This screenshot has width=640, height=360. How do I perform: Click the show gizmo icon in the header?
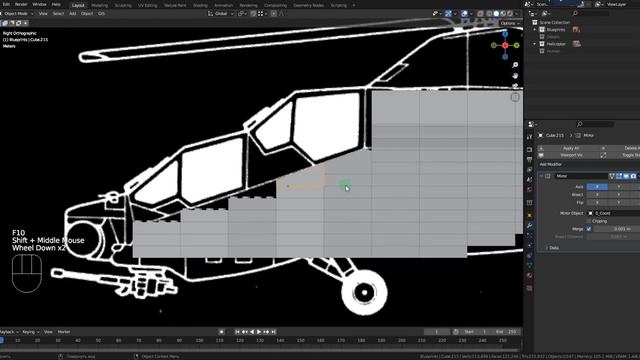pyautogui.click(x=449, y=13)
